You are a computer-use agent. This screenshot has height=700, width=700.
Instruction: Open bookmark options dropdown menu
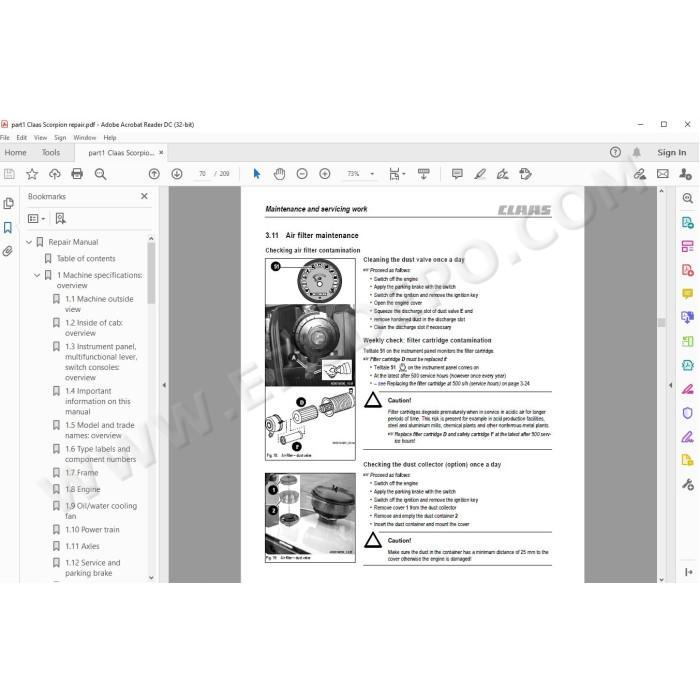pyautogui.click(x=36, y=218)
